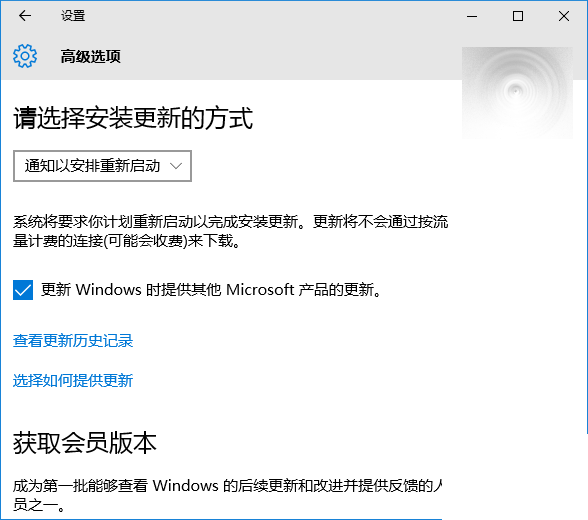Click the chevron arrow in the install method dropdown

pyautogui.click(x=176, y=166)
